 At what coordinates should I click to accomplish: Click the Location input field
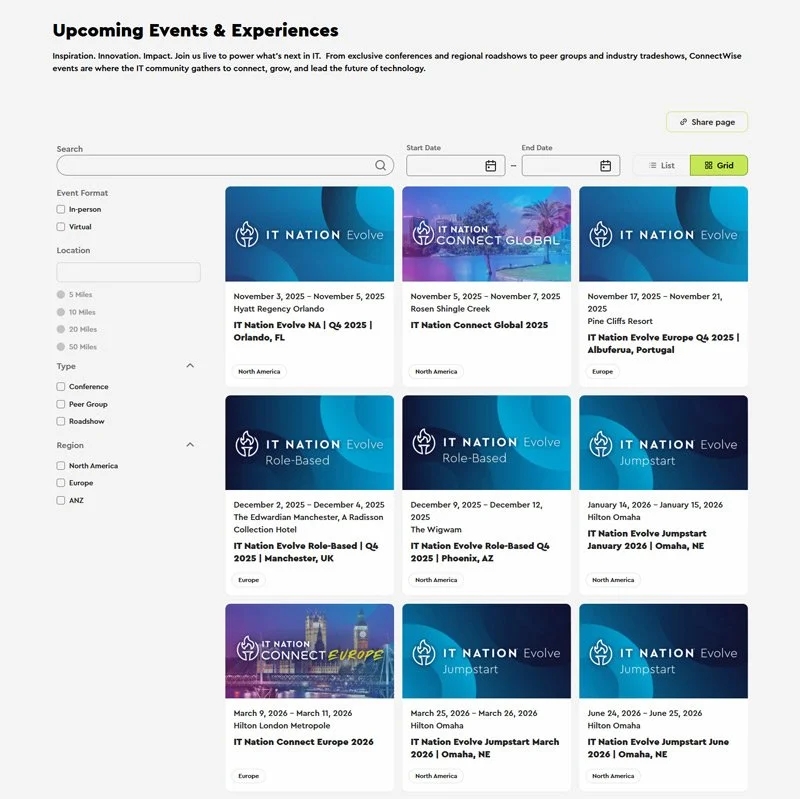(x=128, y=271)
